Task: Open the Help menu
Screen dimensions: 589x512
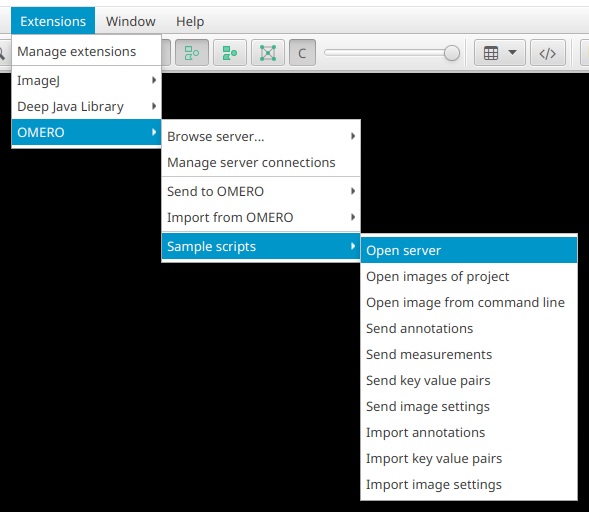Action: click(x=190, y=21)
